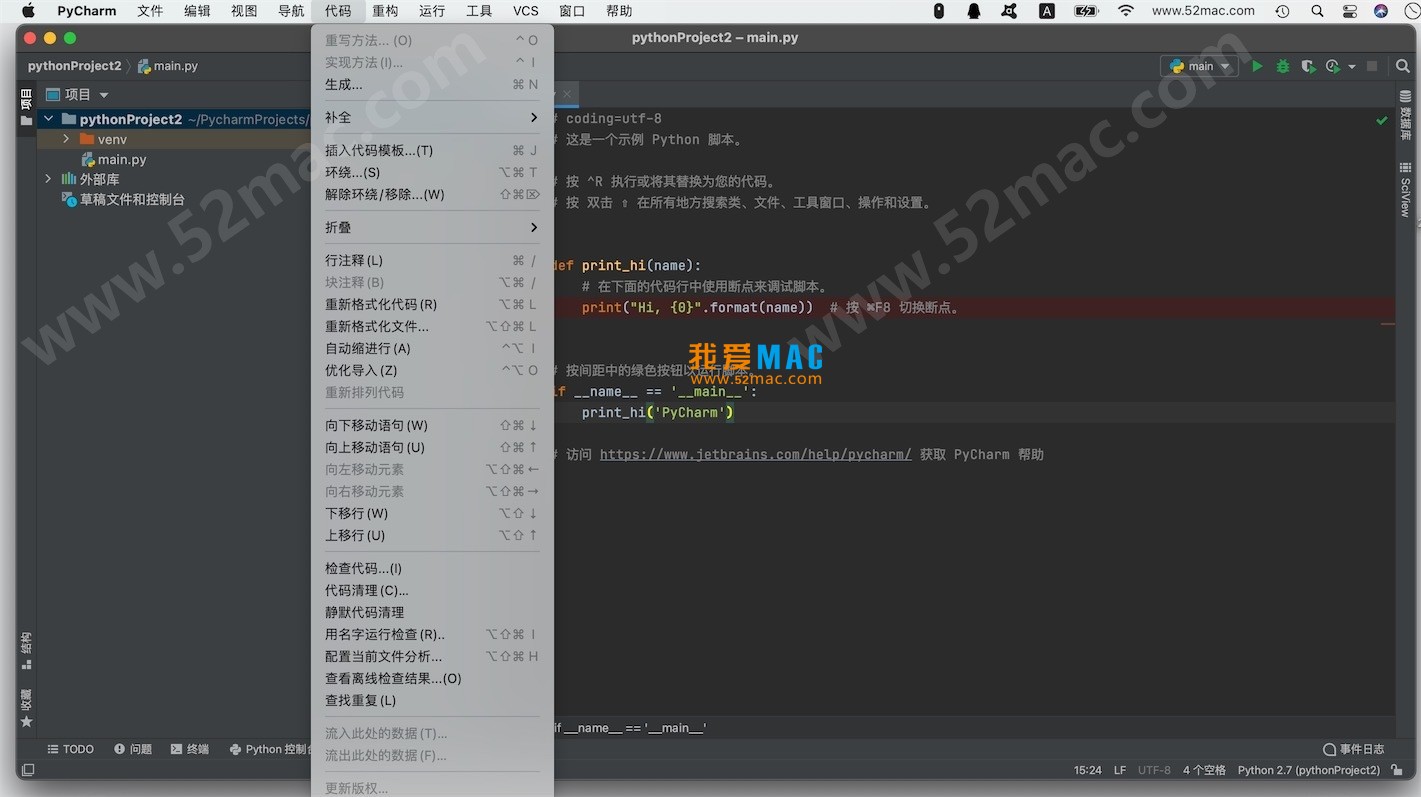Open the 重构 menu in menu bar
The width and height of the screenshot is (1421, 797).
[x=385, y=11]
